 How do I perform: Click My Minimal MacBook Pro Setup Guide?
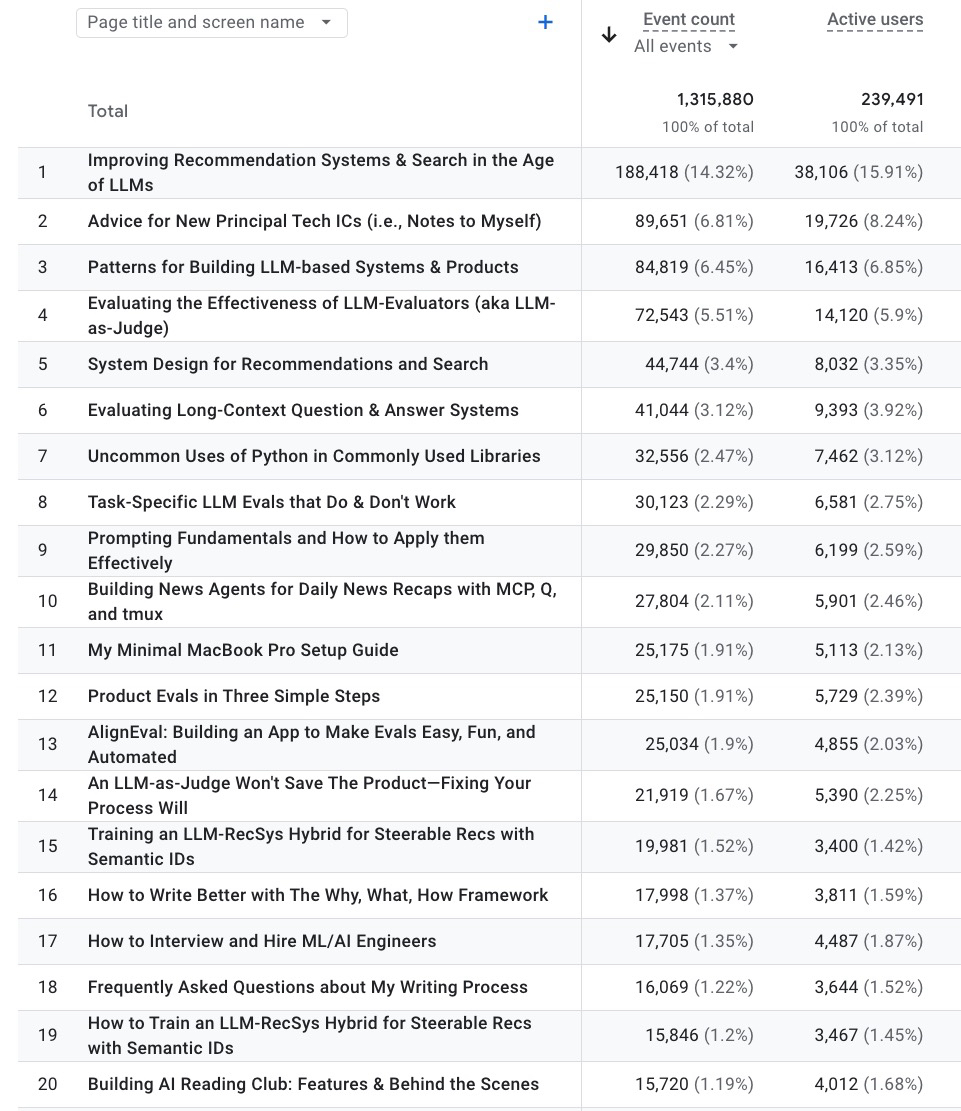[x=243, y=650]
